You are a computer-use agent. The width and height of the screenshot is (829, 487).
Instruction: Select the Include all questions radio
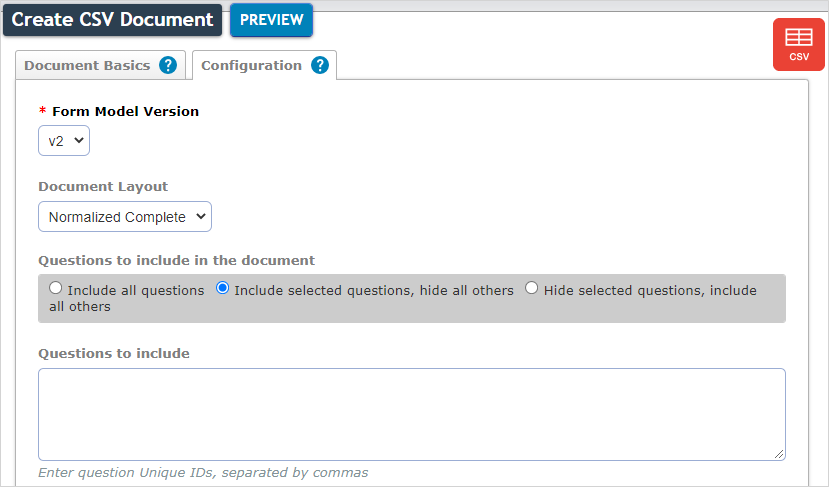(56, 288)
